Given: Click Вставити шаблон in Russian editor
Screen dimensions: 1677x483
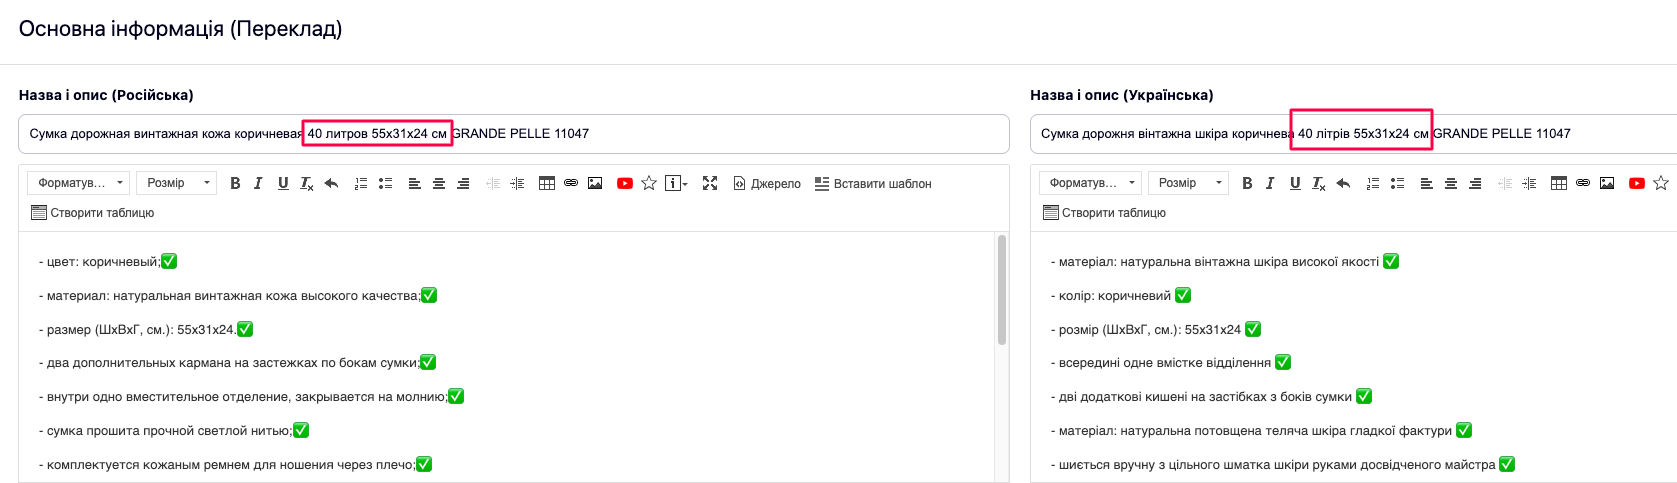Looking at the screenshot, I should [x=873, y=183].
